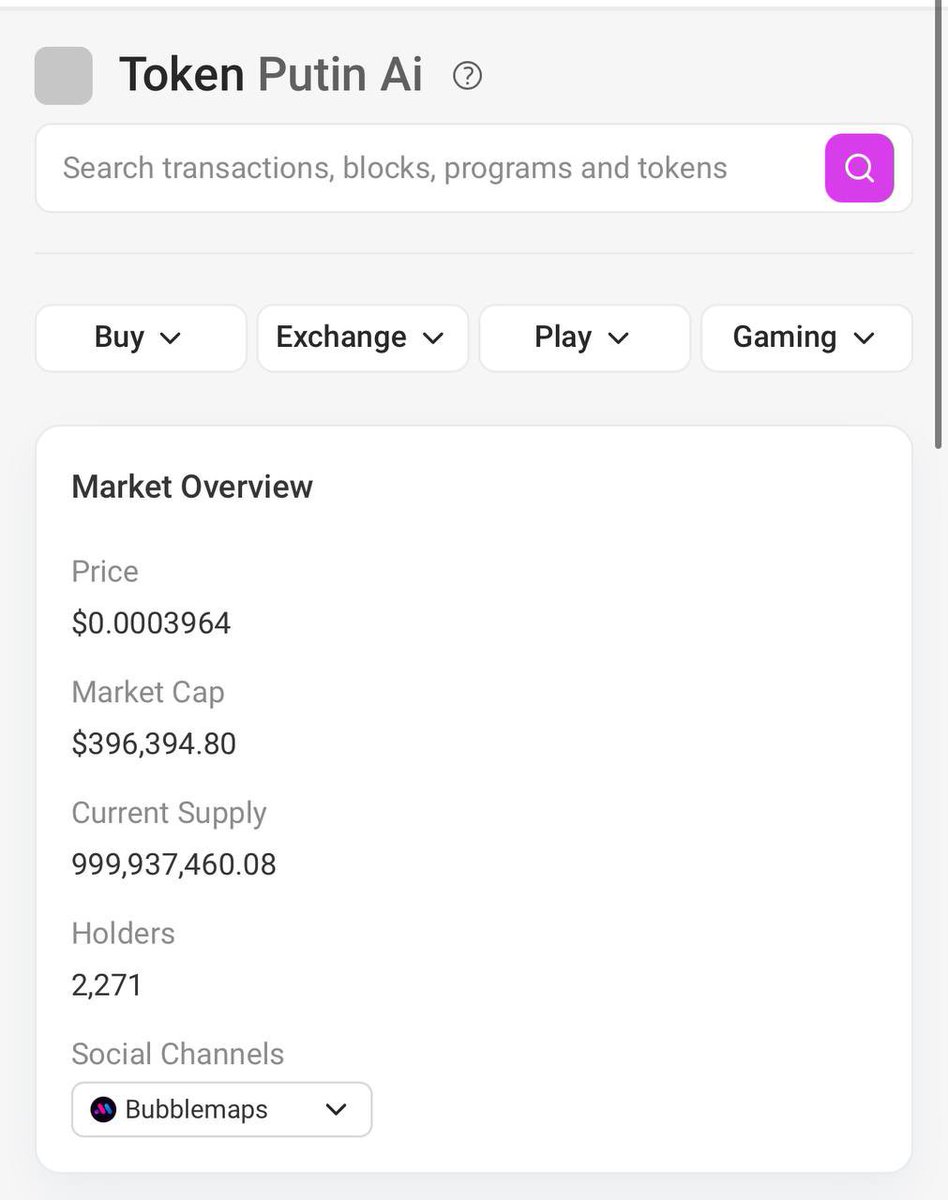This screenshot has width=948, height=1200.
Task: Select the market cap value $396,394.80
Action: [x=154, y=744]
